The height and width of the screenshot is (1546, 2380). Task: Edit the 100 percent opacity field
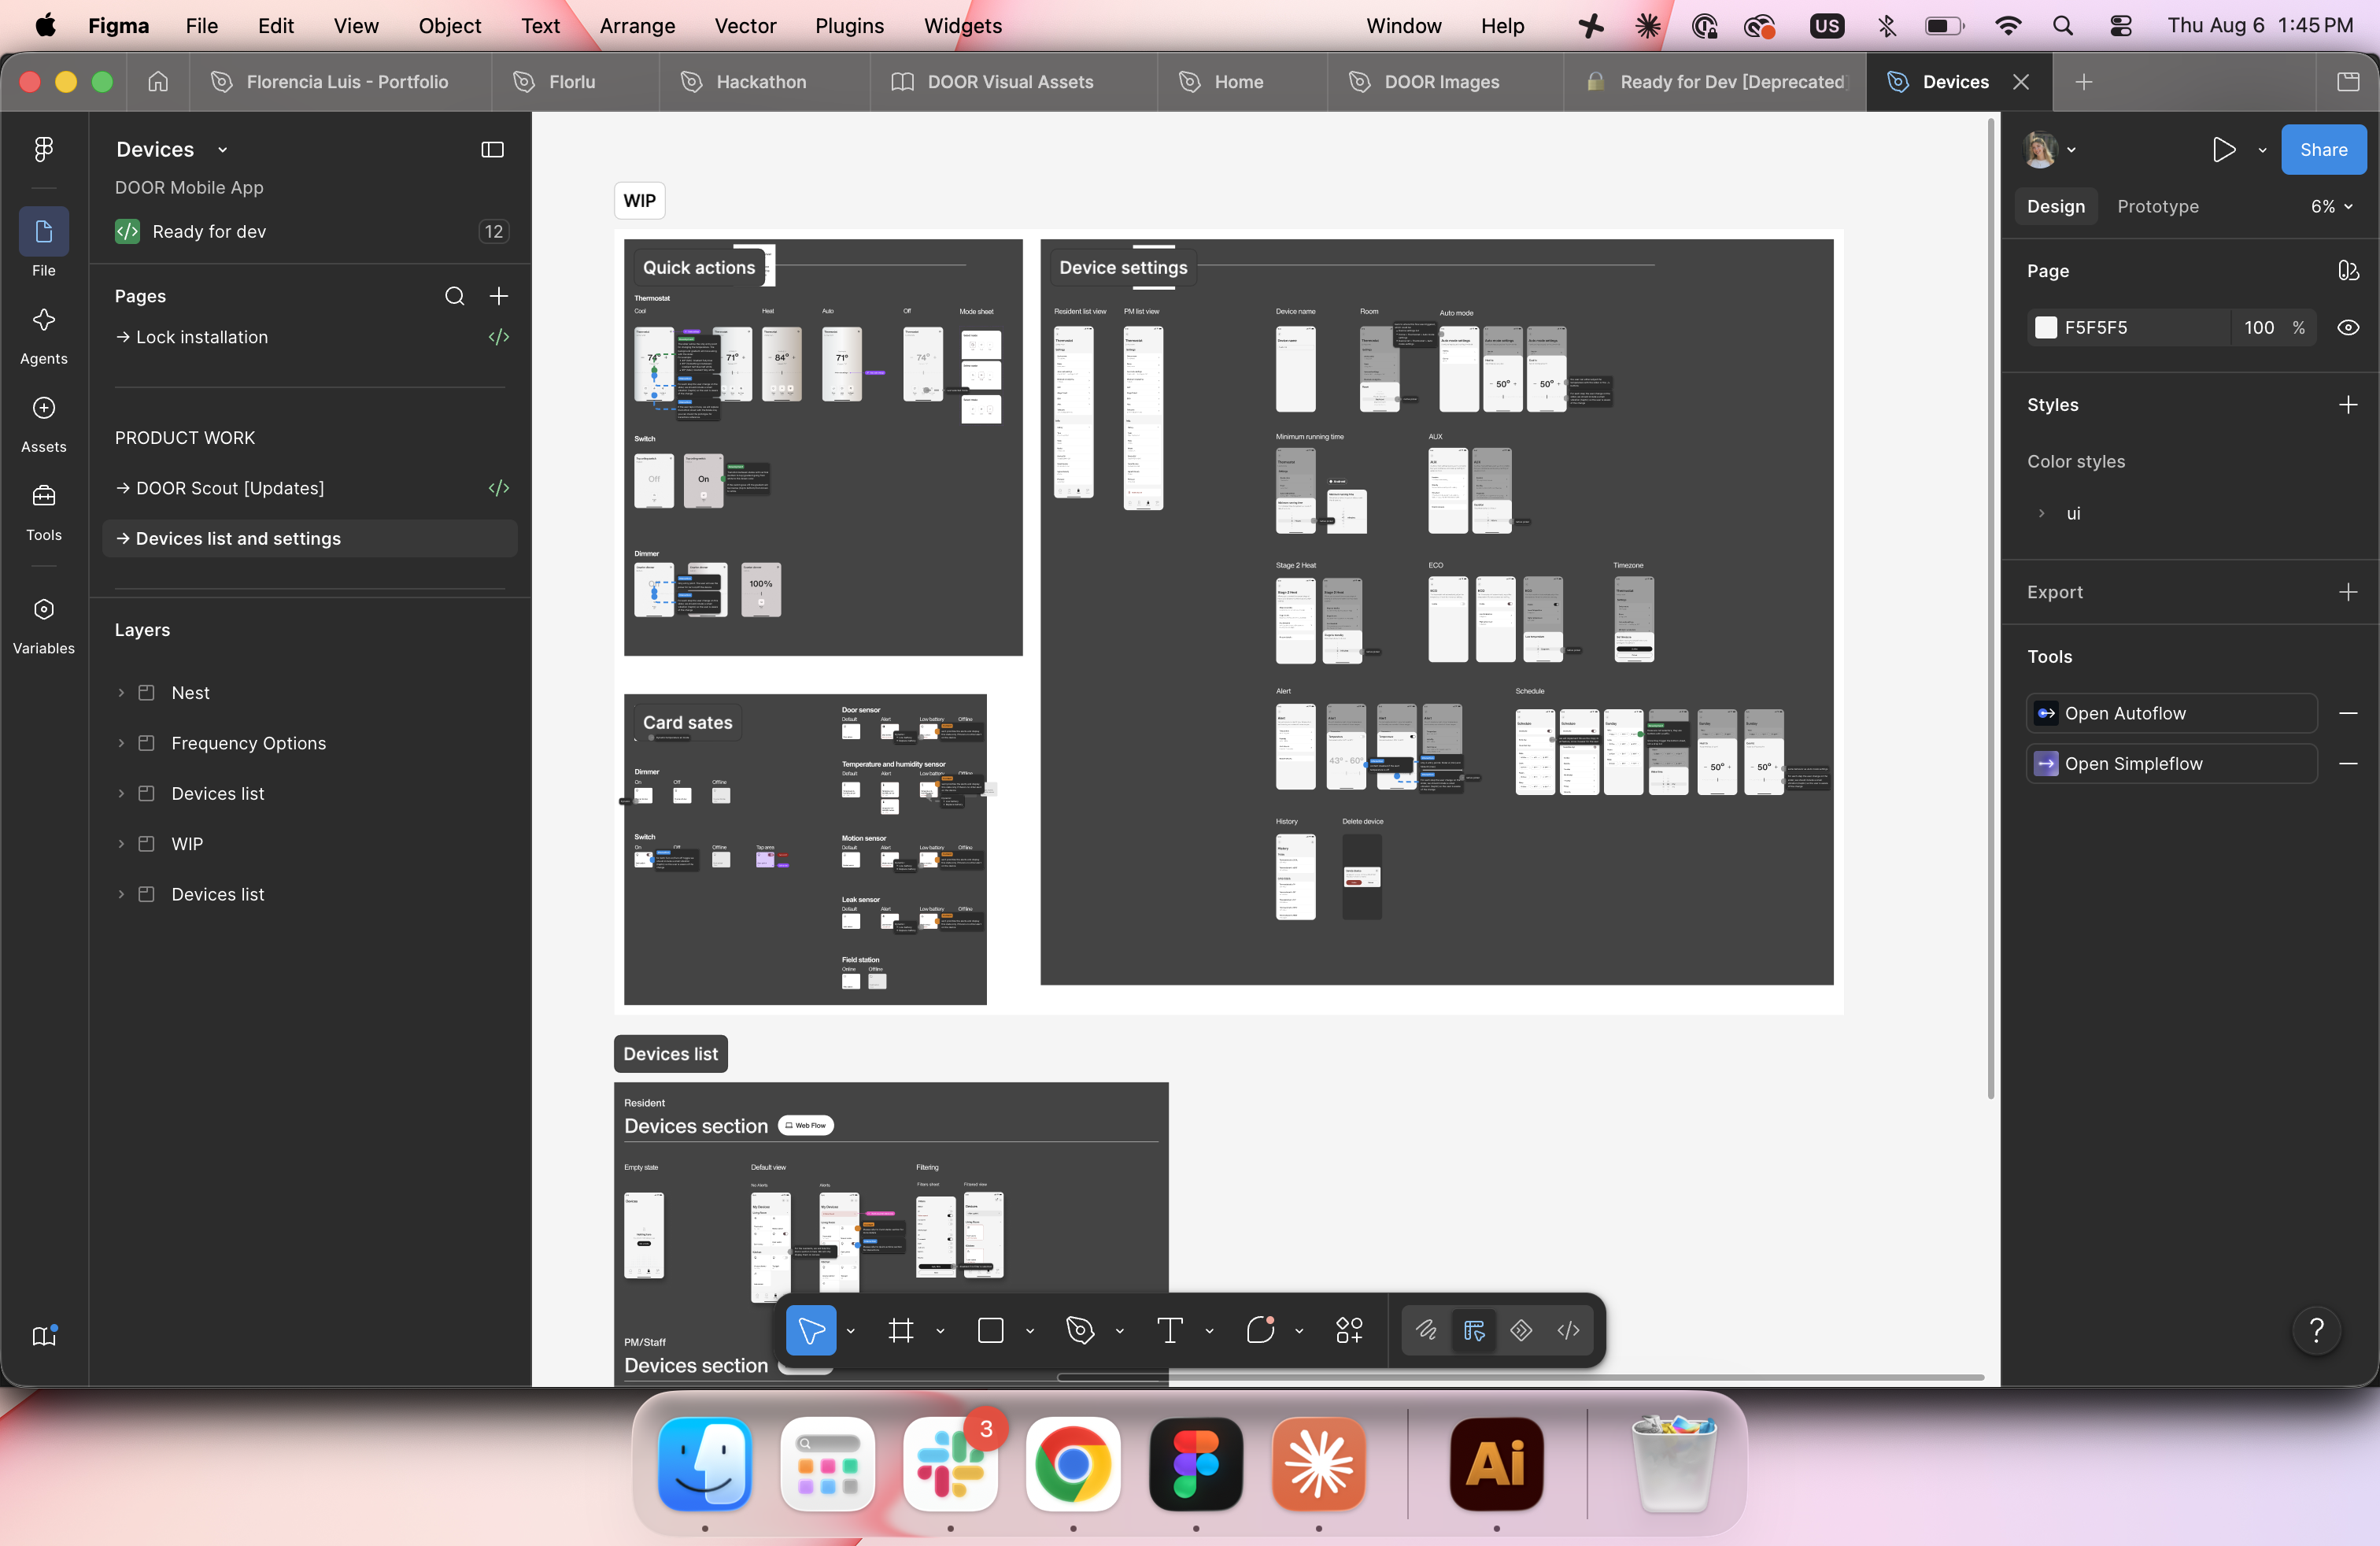click(x=2259, y=328)
